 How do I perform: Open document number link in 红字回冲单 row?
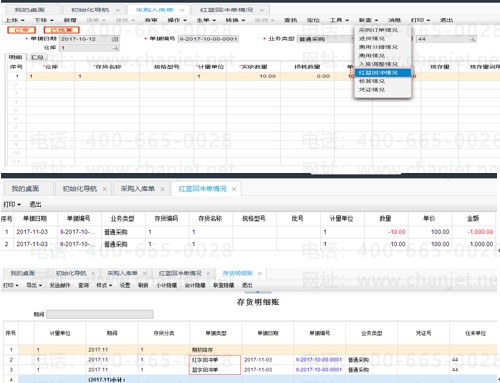tap(319, 360)
